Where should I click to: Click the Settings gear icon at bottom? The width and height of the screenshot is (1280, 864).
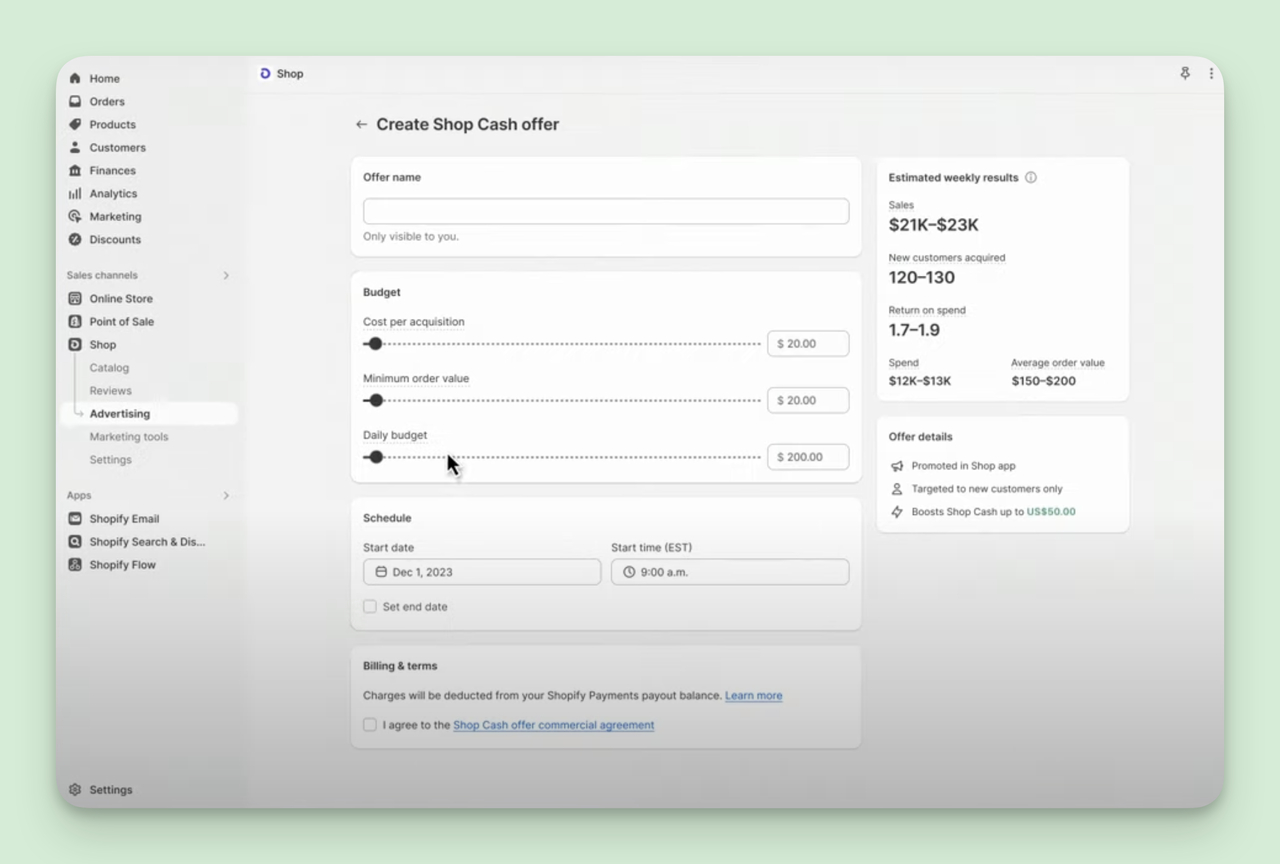pyautogui.click(x=75, y=789)
